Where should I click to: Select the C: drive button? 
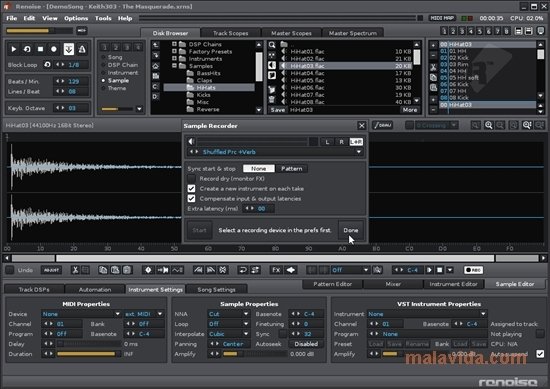pos(156,86)
